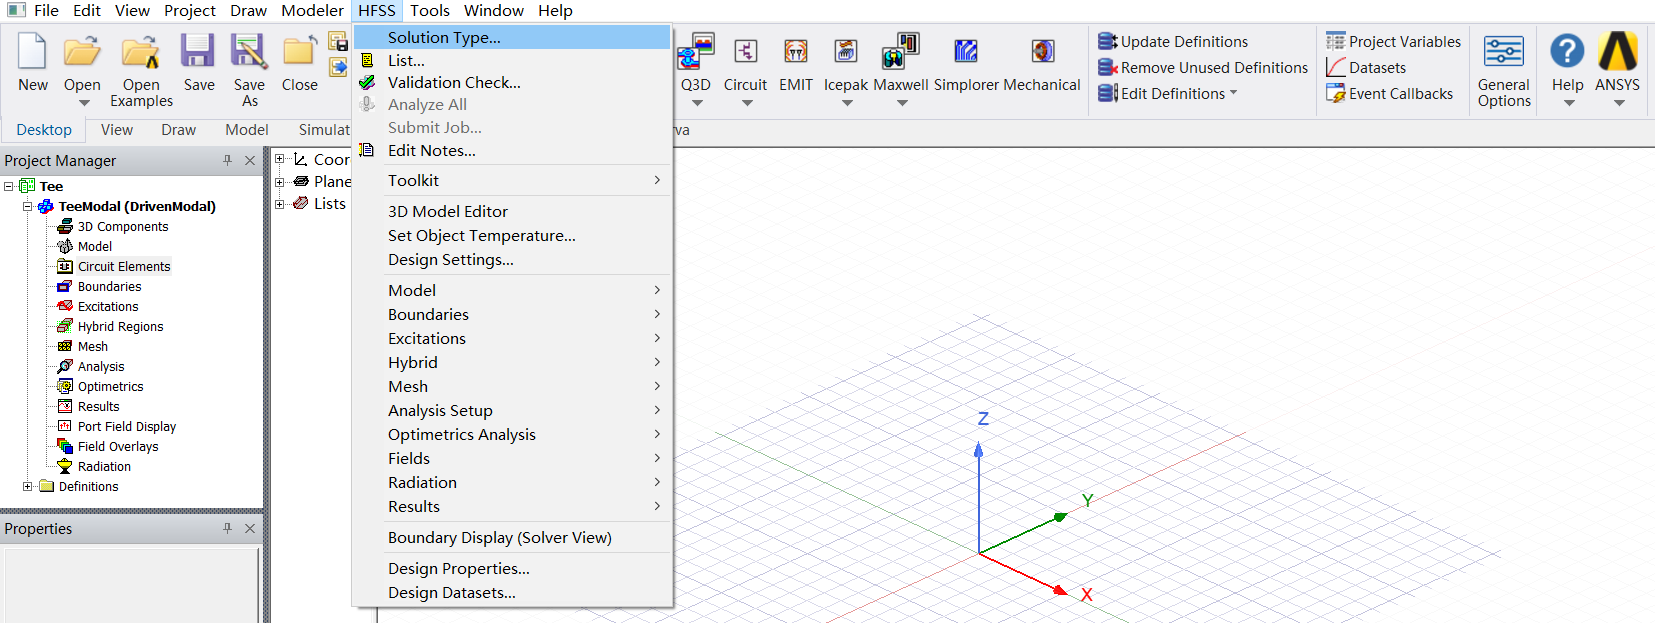Switch to the View ribbon tab
This screenshot has height=623, width=1655.
(x=117, y=129)
